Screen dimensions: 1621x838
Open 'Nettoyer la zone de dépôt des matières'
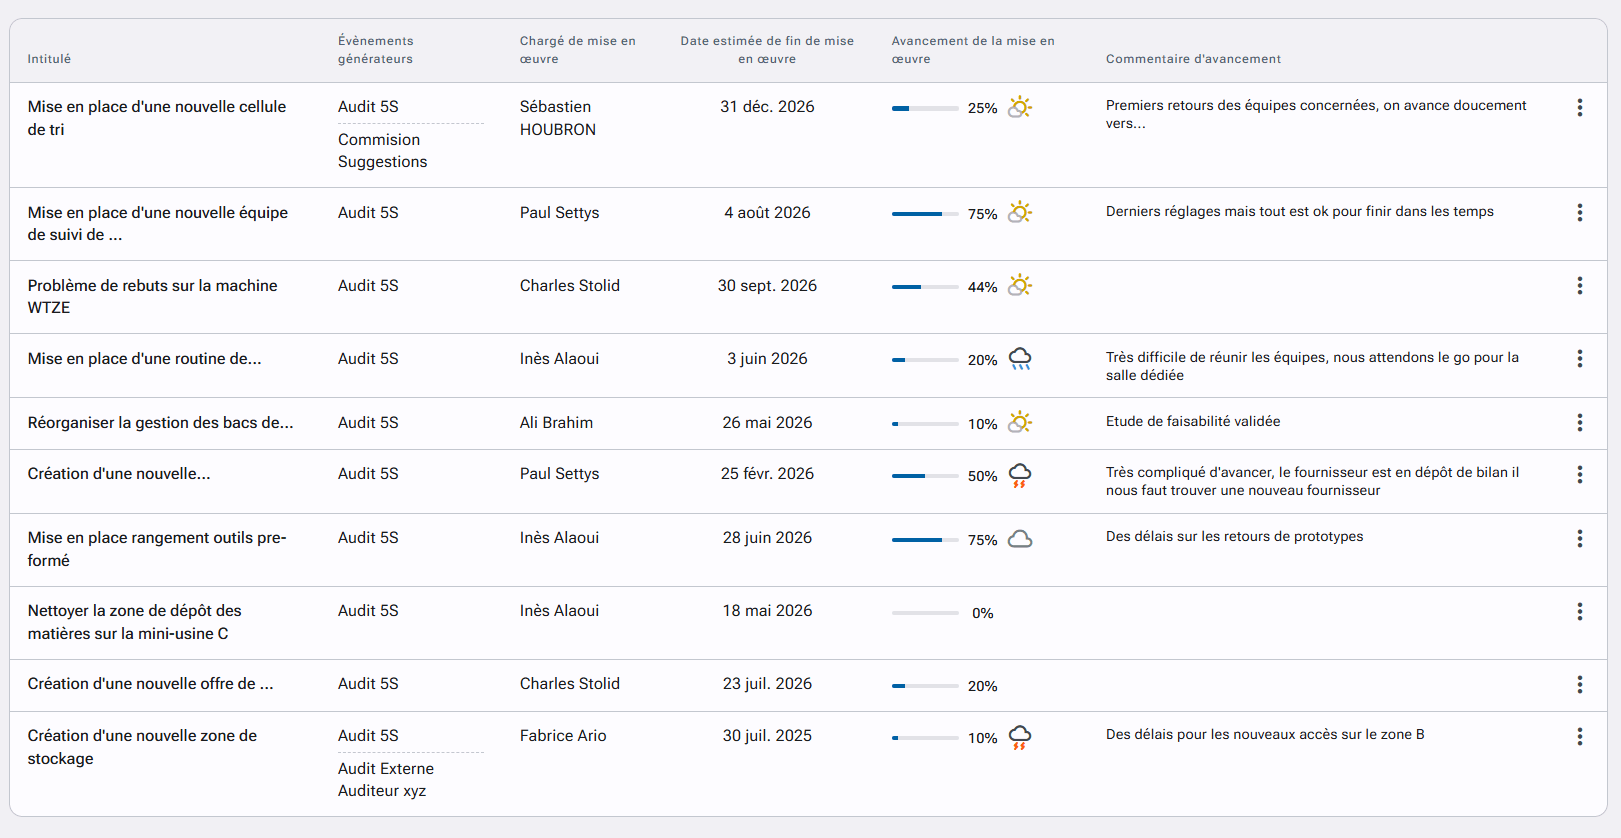point(135,622)
